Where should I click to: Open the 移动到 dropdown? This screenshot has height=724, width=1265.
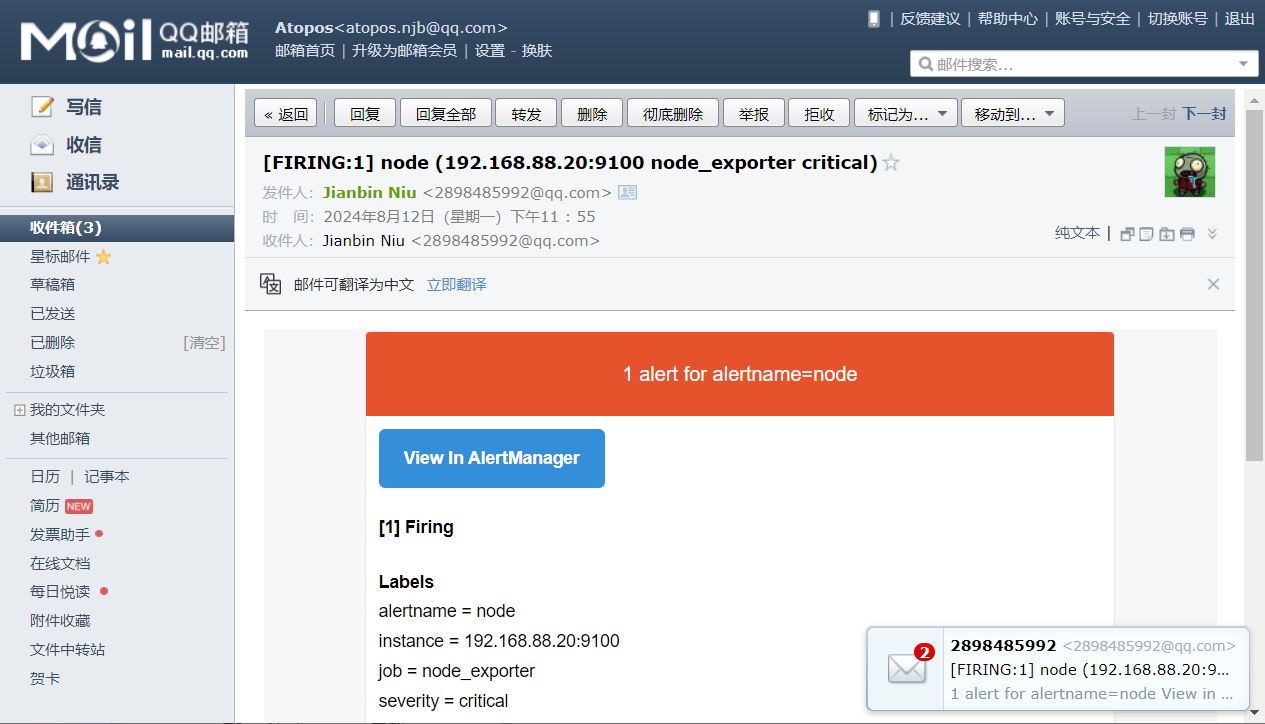pyautogui.click(x=1012, y=114)
